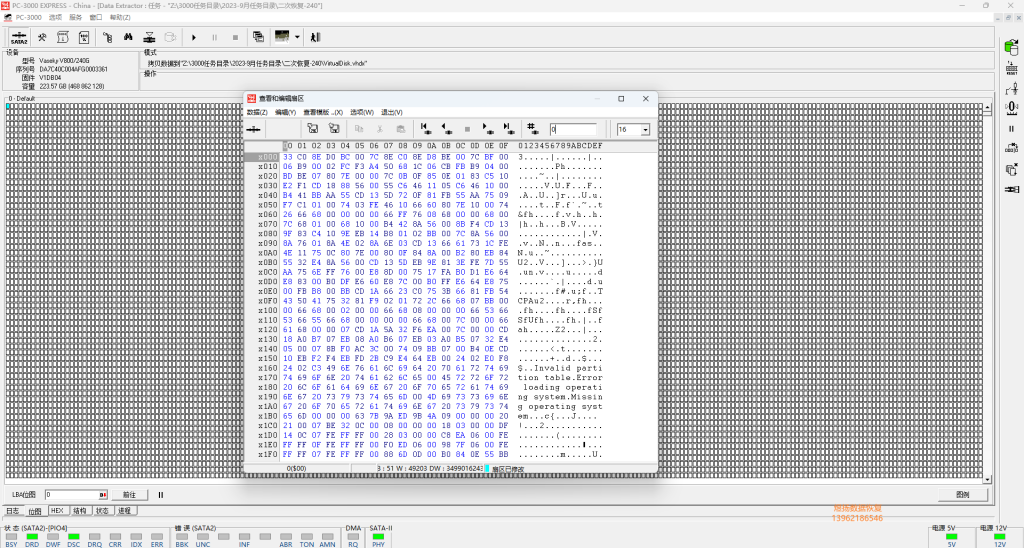Click the exit (running figure) toolbar icon
This screenshot has width=1024, height=548.
coord(315,37)
